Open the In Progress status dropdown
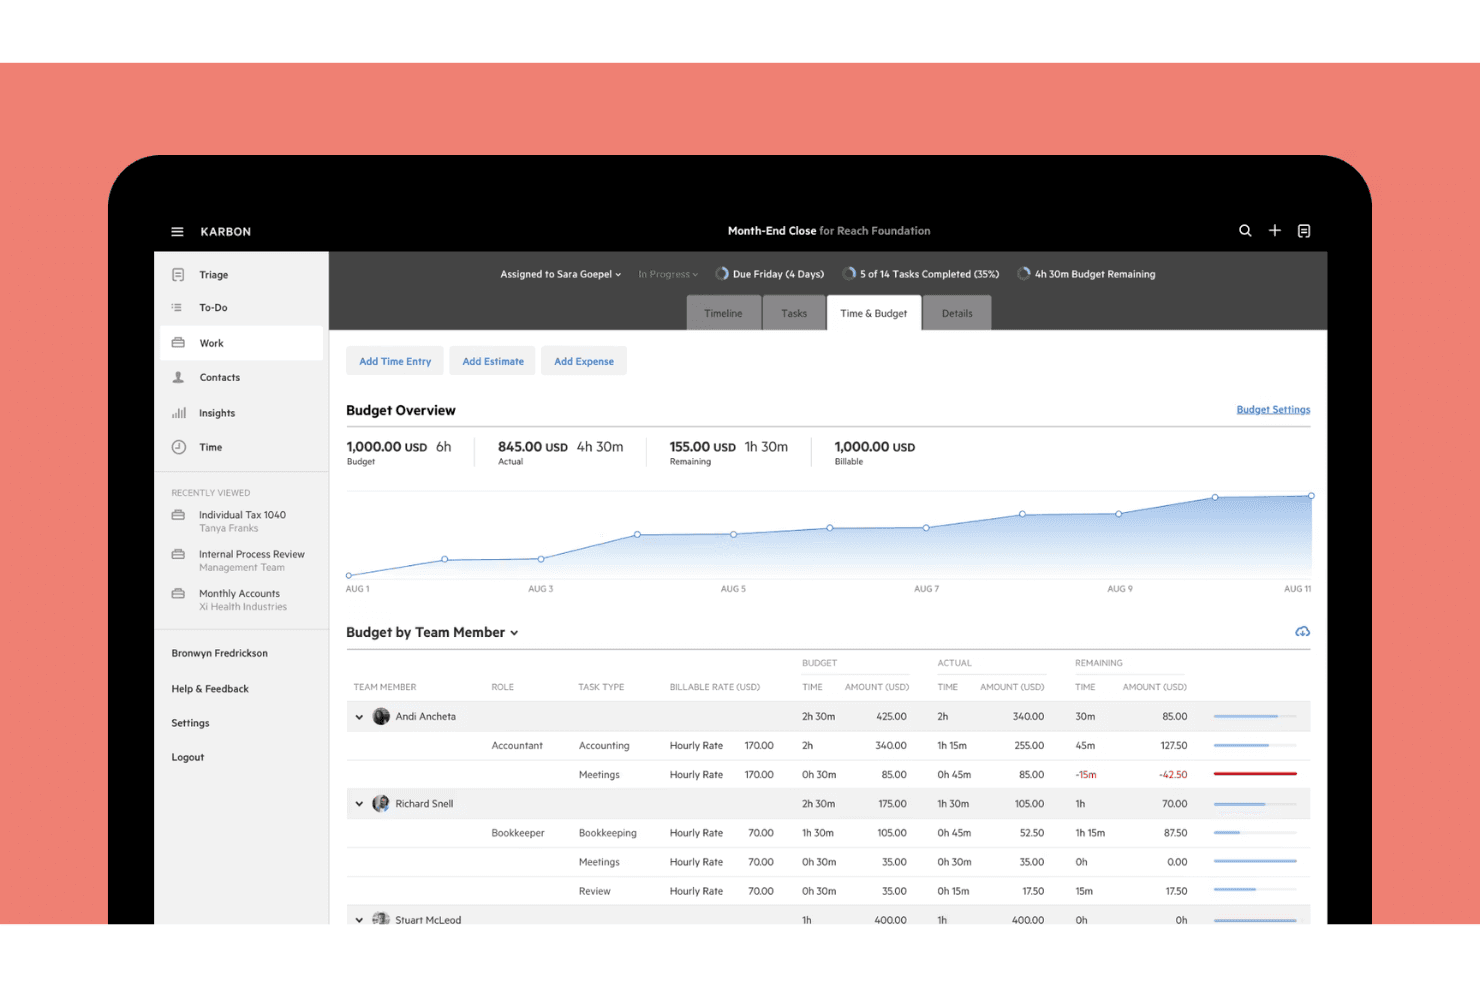The width and height of the screenshot is (1480, 987). [668, 274]
